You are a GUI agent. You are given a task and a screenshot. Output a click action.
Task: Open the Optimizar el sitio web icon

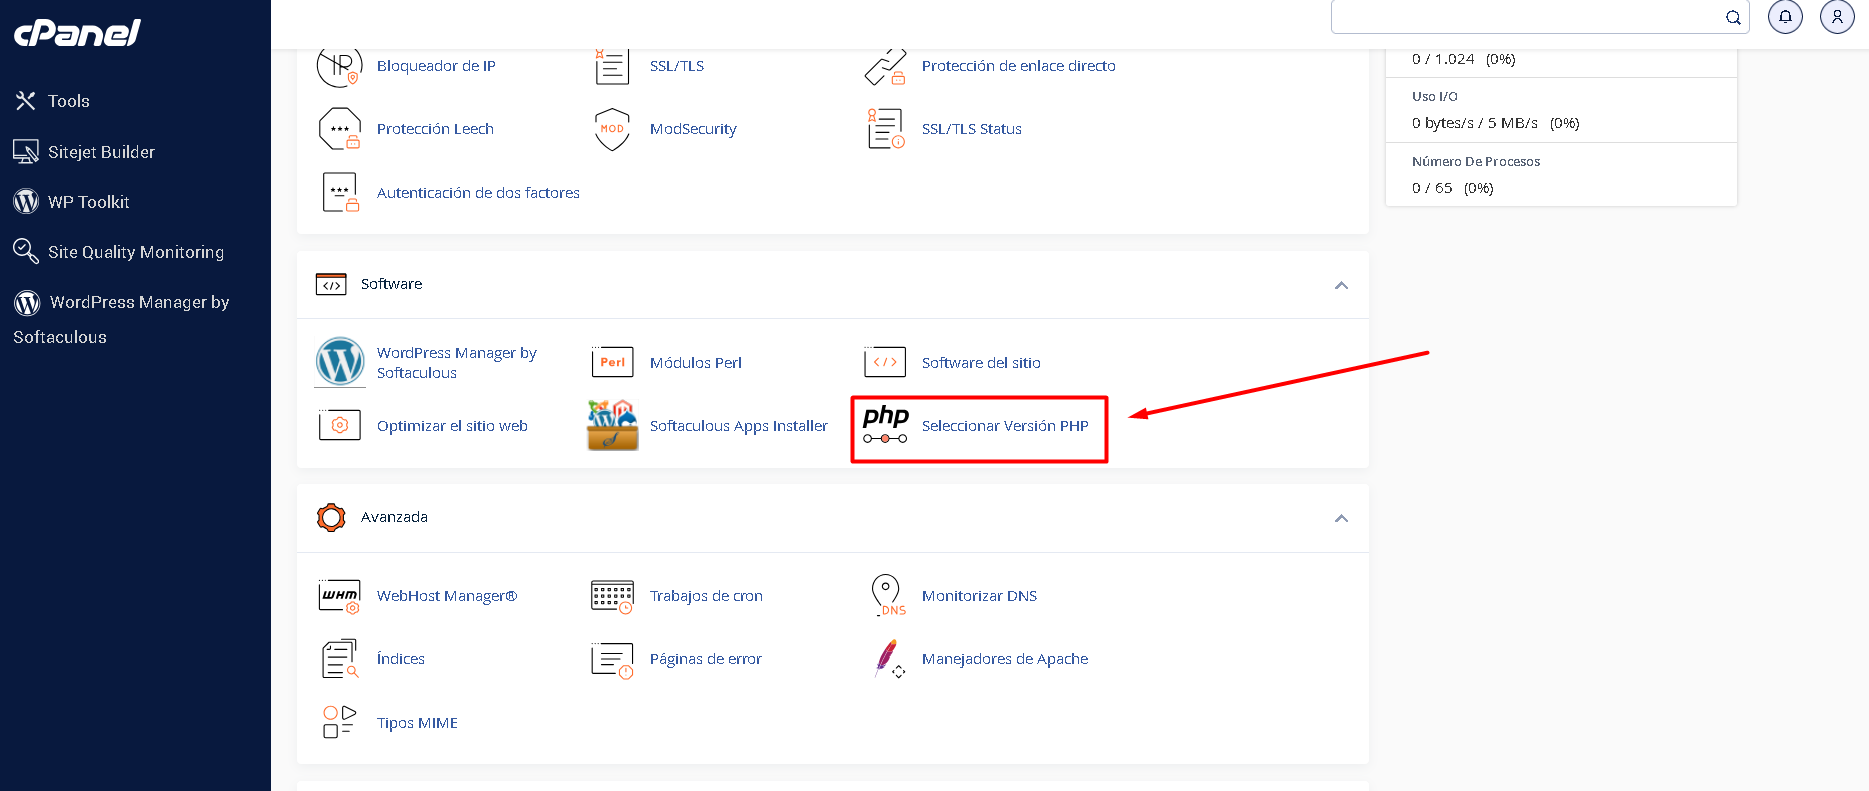(339, 425)
